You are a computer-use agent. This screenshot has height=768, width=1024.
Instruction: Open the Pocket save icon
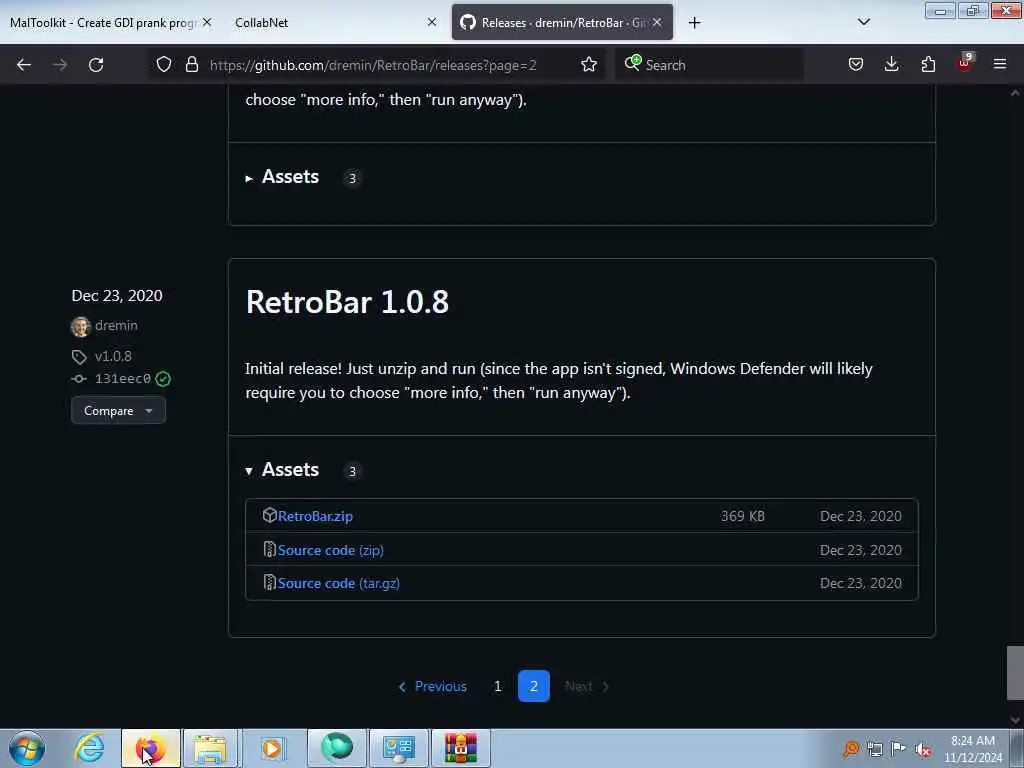[856, 64]
